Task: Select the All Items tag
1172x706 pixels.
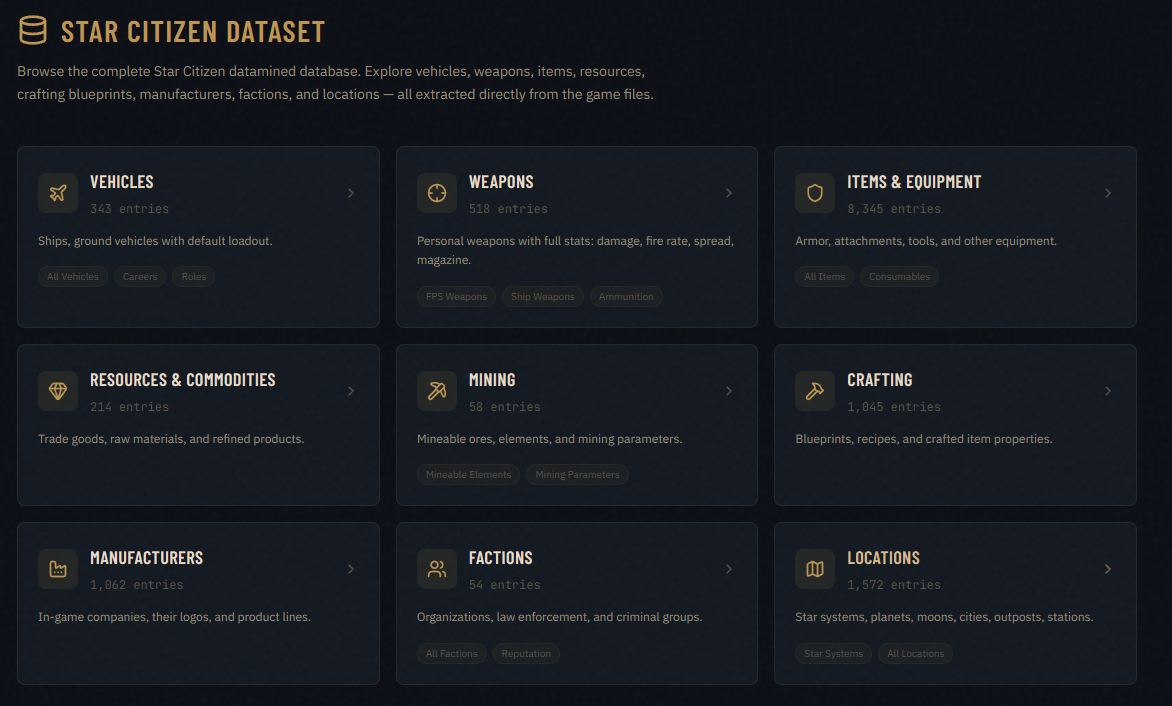Action: tap(824, 276)
